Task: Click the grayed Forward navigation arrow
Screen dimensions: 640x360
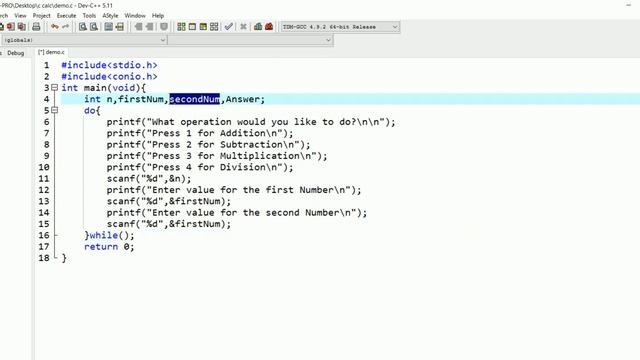Action: click(x=149, y=27)
